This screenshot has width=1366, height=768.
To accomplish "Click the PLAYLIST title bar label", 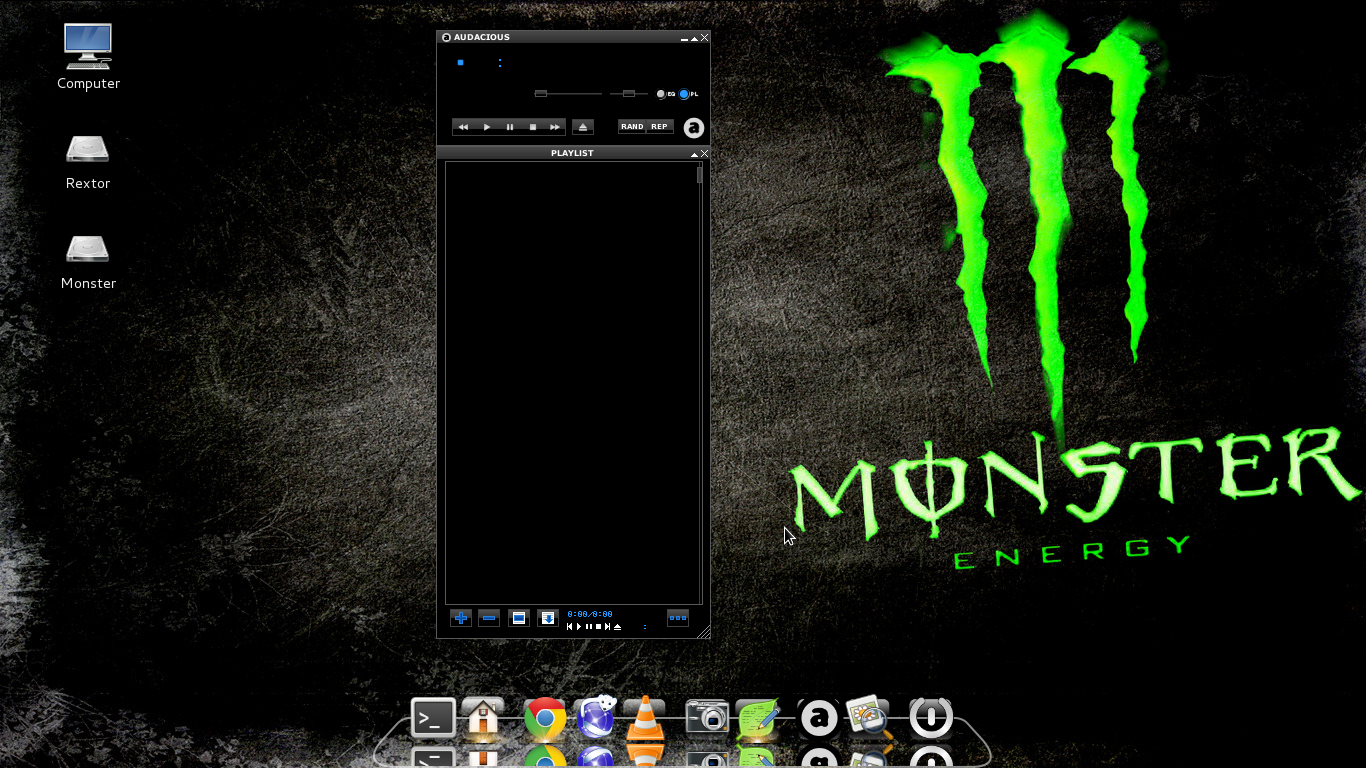I will (572, 154).
